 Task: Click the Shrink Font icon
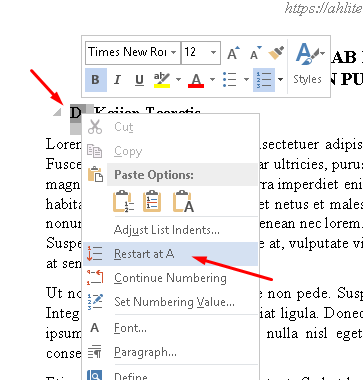(256, 53)
